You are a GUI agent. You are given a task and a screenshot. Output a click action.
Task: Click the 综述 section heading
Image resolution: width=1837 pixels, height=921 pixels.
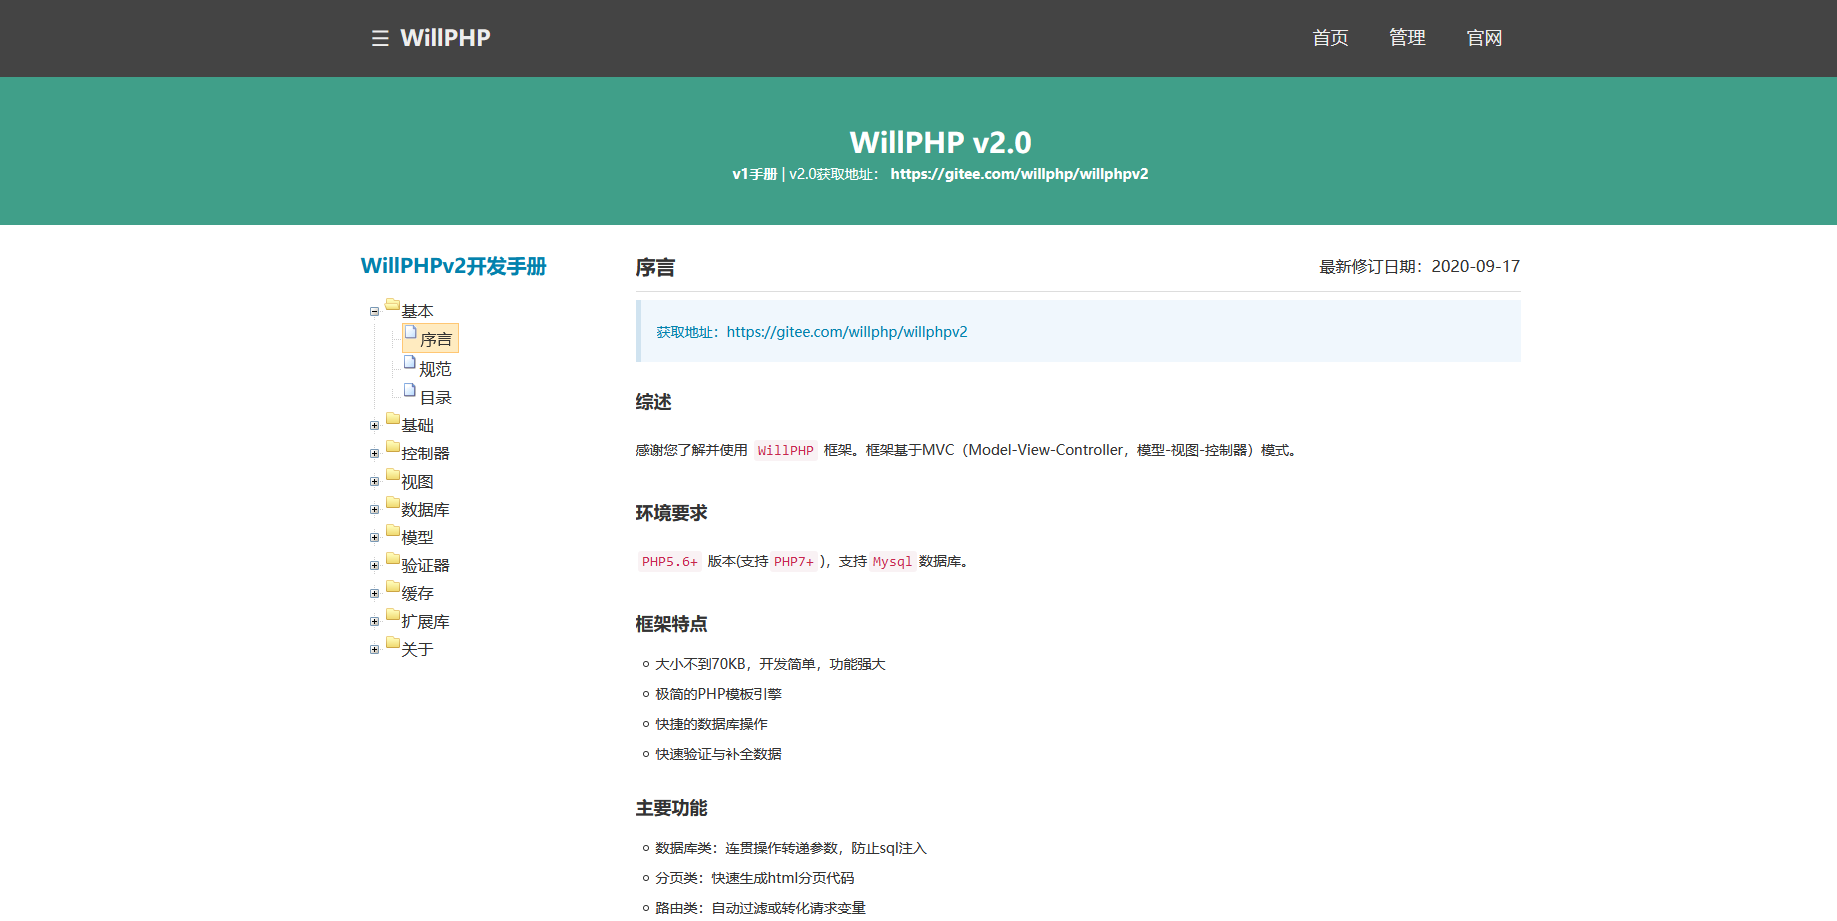click(653, 402)
